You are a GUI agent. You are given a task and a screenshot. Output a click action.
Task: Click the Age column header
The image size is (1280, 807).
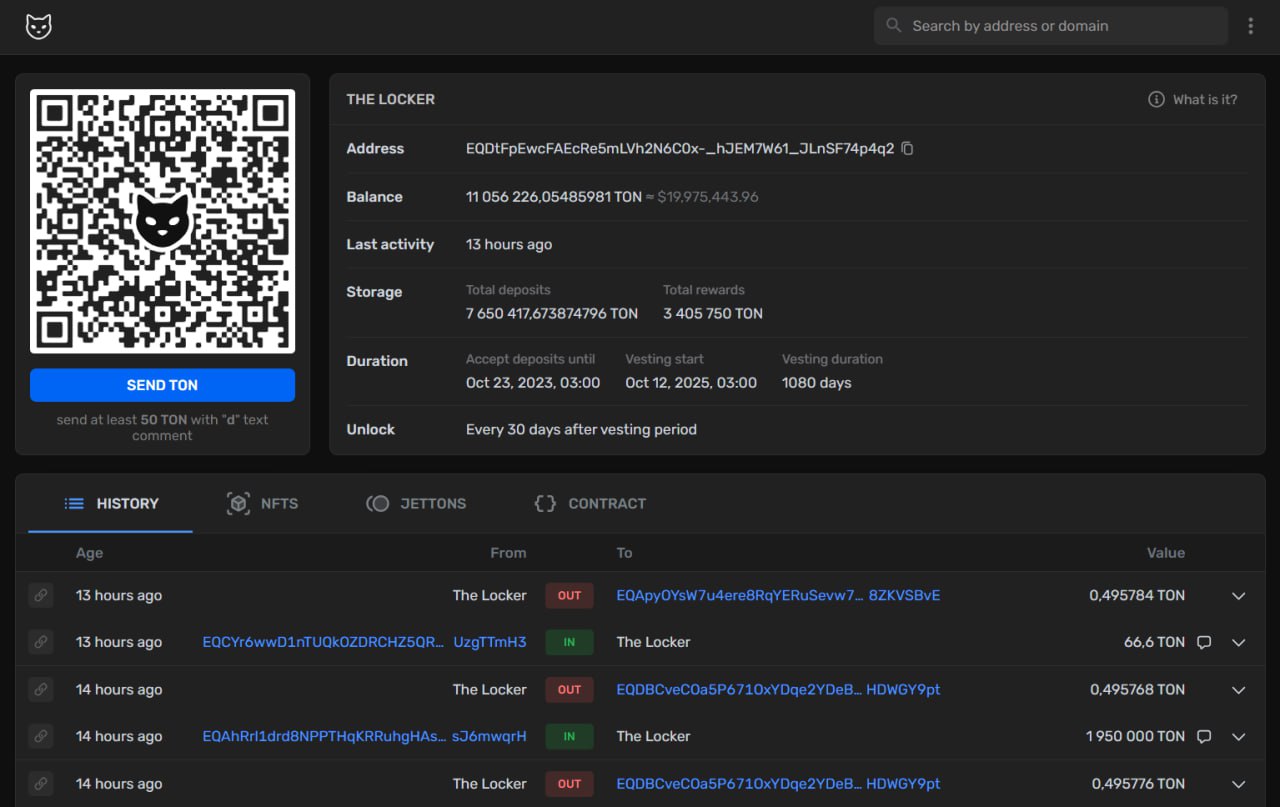[x=89, y=553]
